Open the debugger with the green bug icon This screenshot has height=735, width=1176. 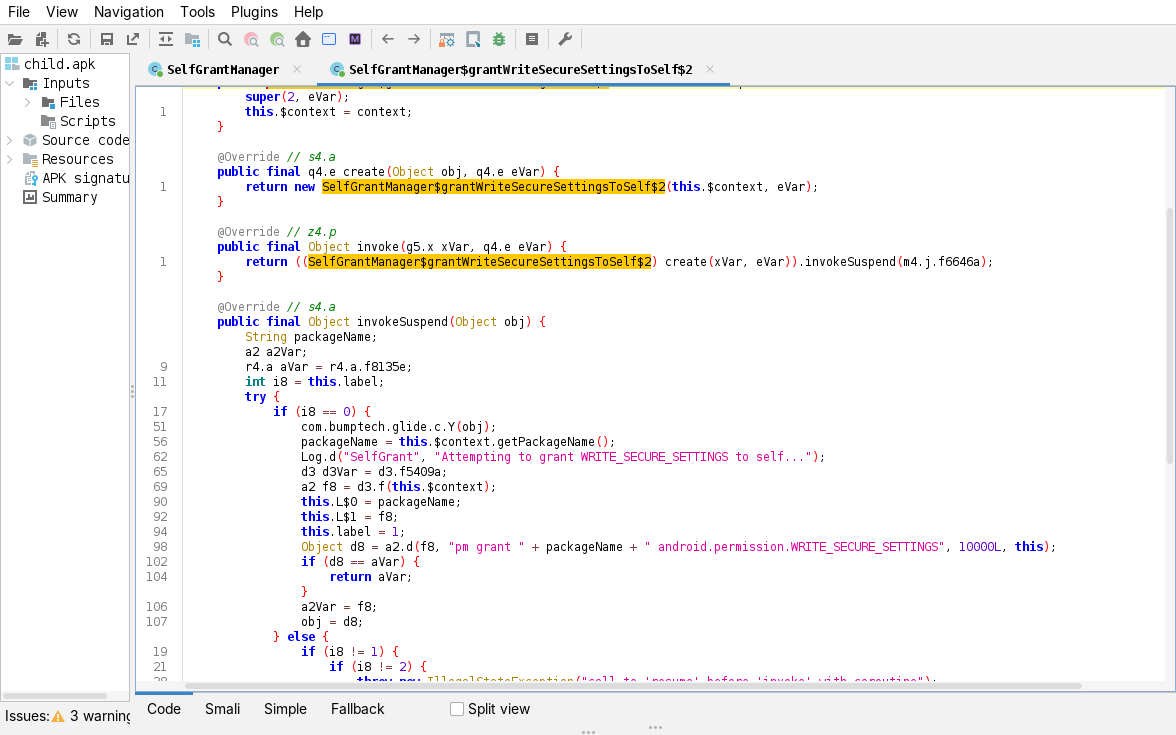pyautogui.click(x=499, y=40)
